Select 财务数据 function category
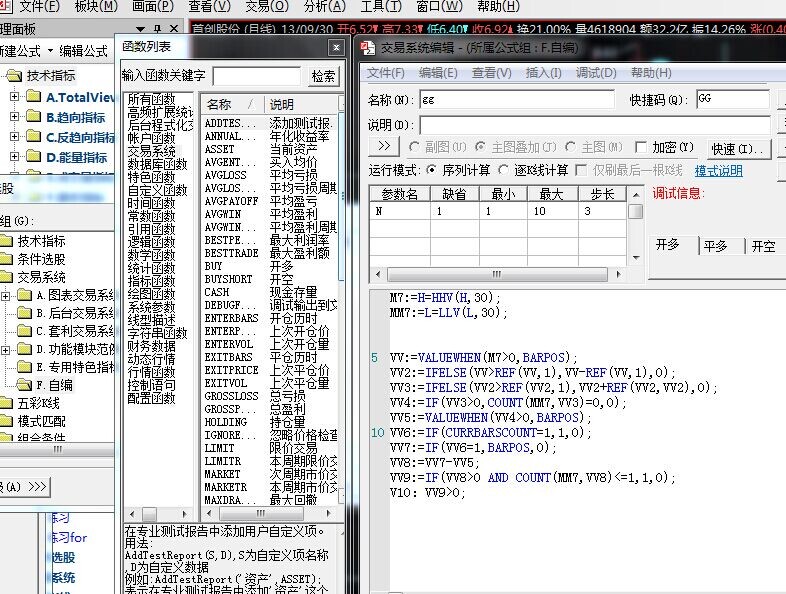This screenshot has width=786, height=594. [151, 346]
